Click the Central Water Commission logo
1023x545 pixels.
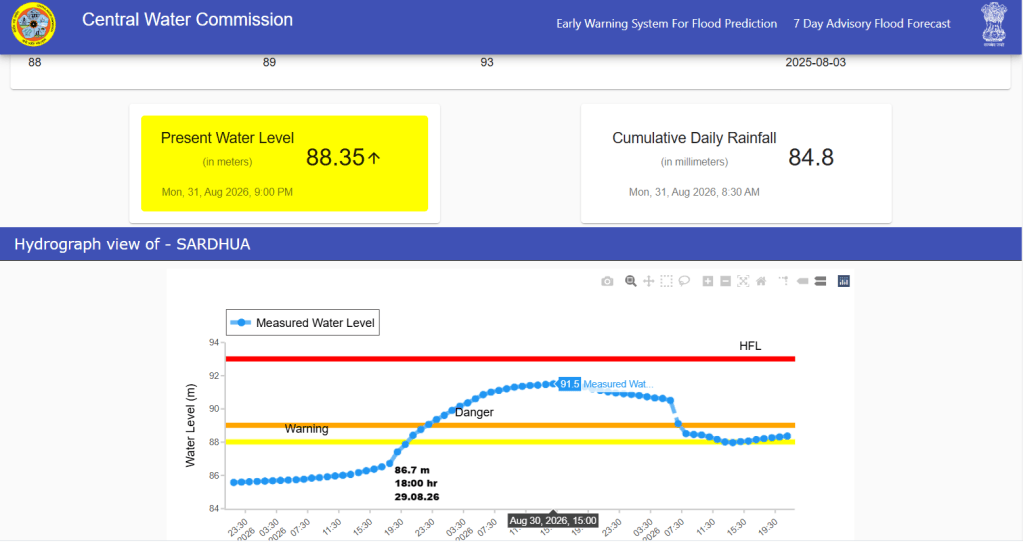coord(33,25)
